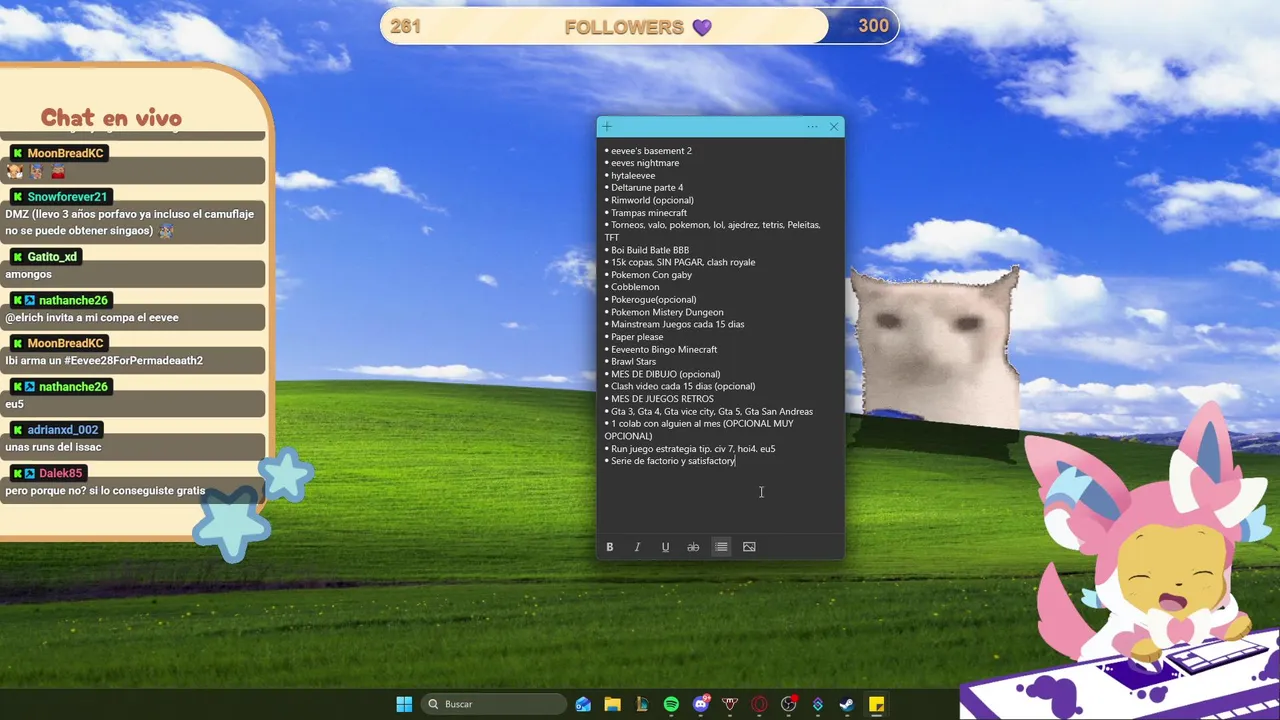1280x720 pixels.
Task: Click username Dalek85 in chat
Action: point(61,473)
